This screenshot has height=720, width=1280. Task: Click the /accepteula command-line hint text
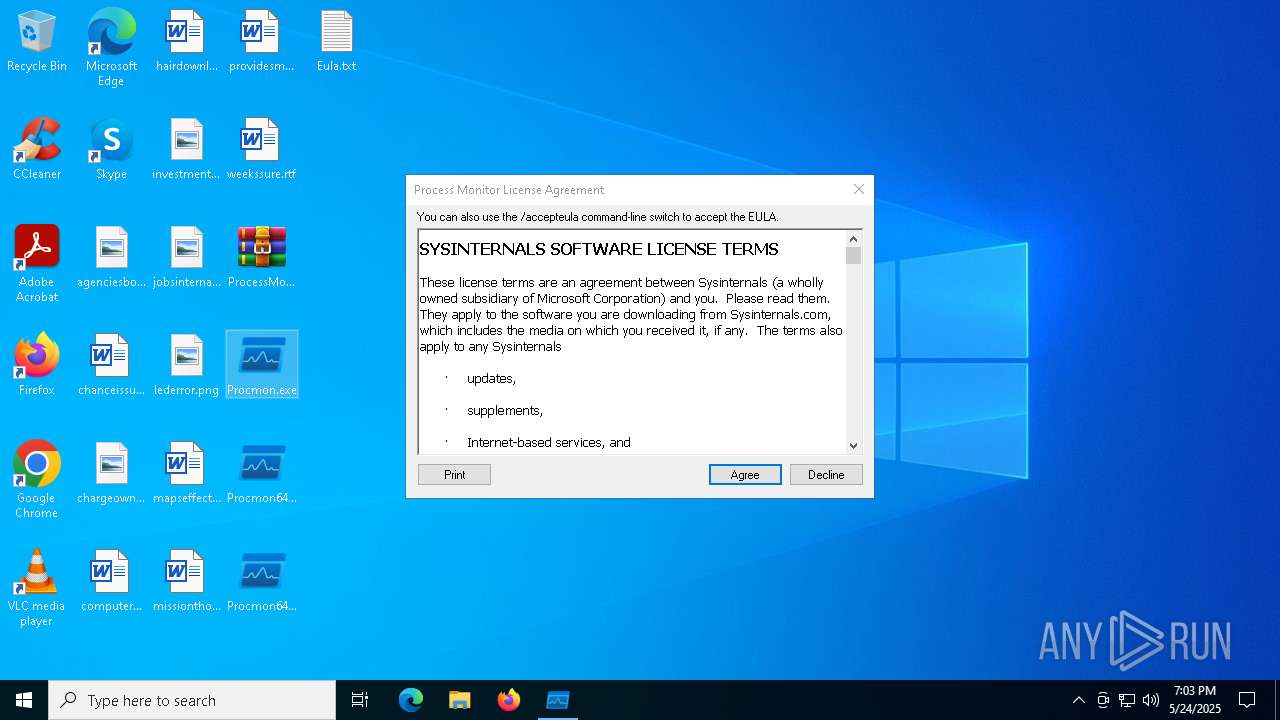click(597, 217)
